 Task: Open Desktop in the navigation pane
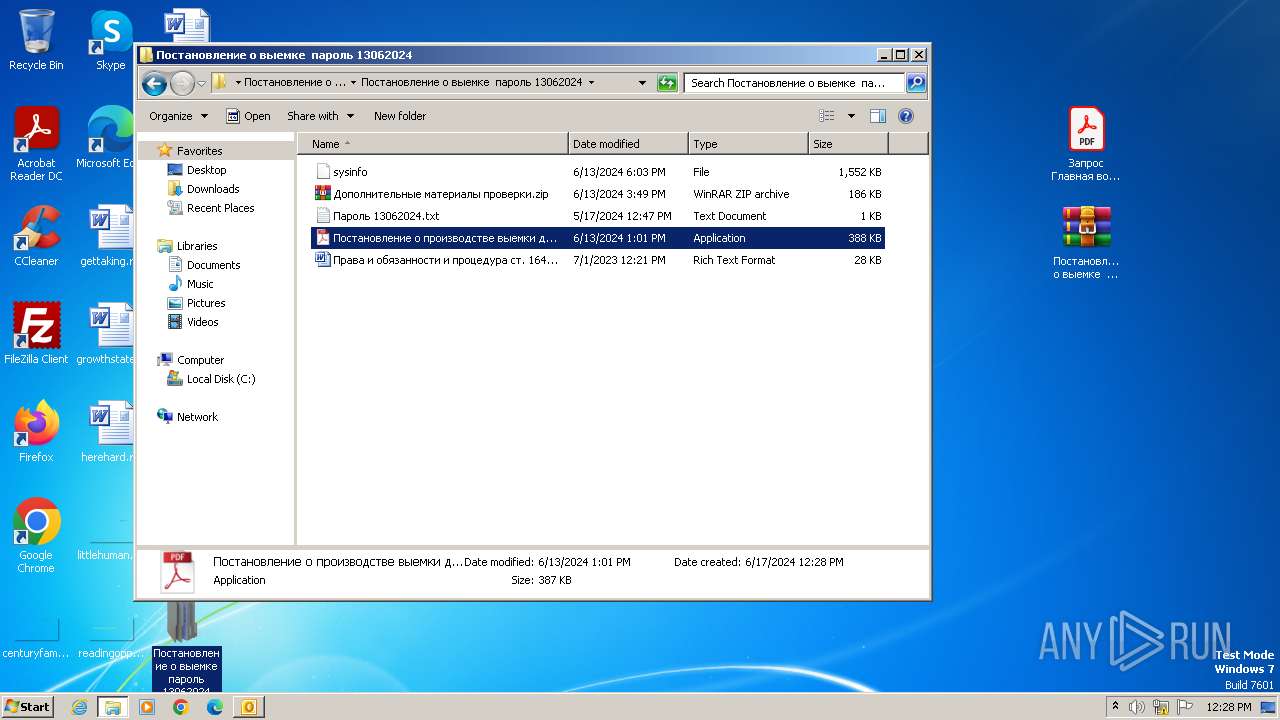point(197,170)
